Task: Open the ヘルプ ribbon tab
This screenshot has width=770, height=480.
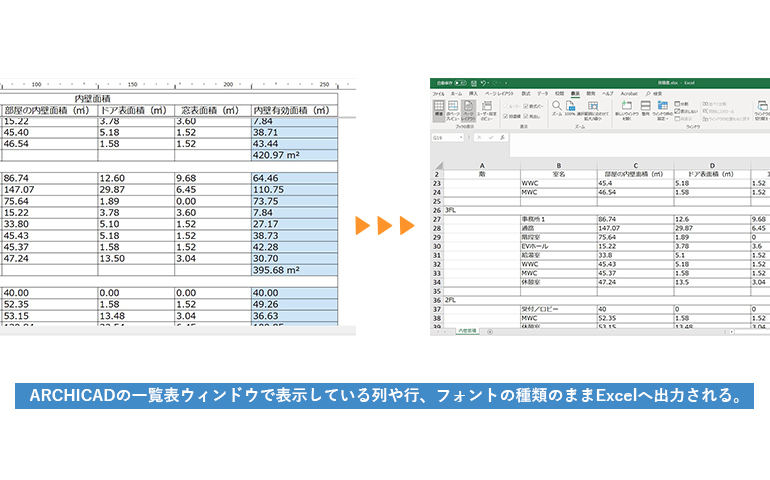Action: click(x=607, y=94)
